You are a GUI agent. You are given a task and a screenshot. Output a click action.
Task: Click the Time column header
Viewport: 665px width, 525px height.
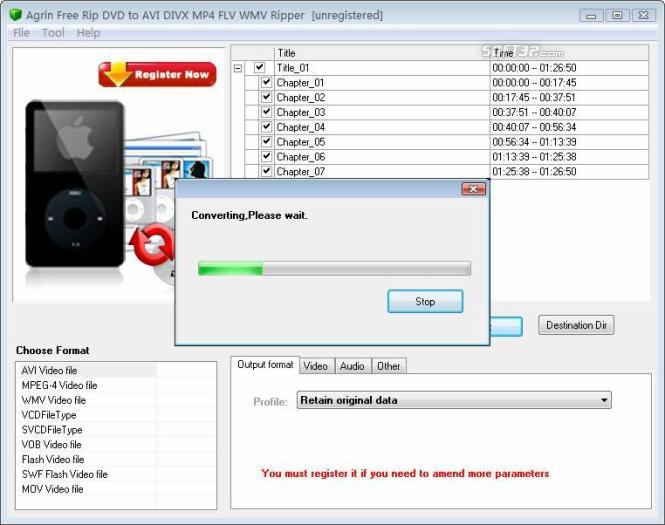569,53
